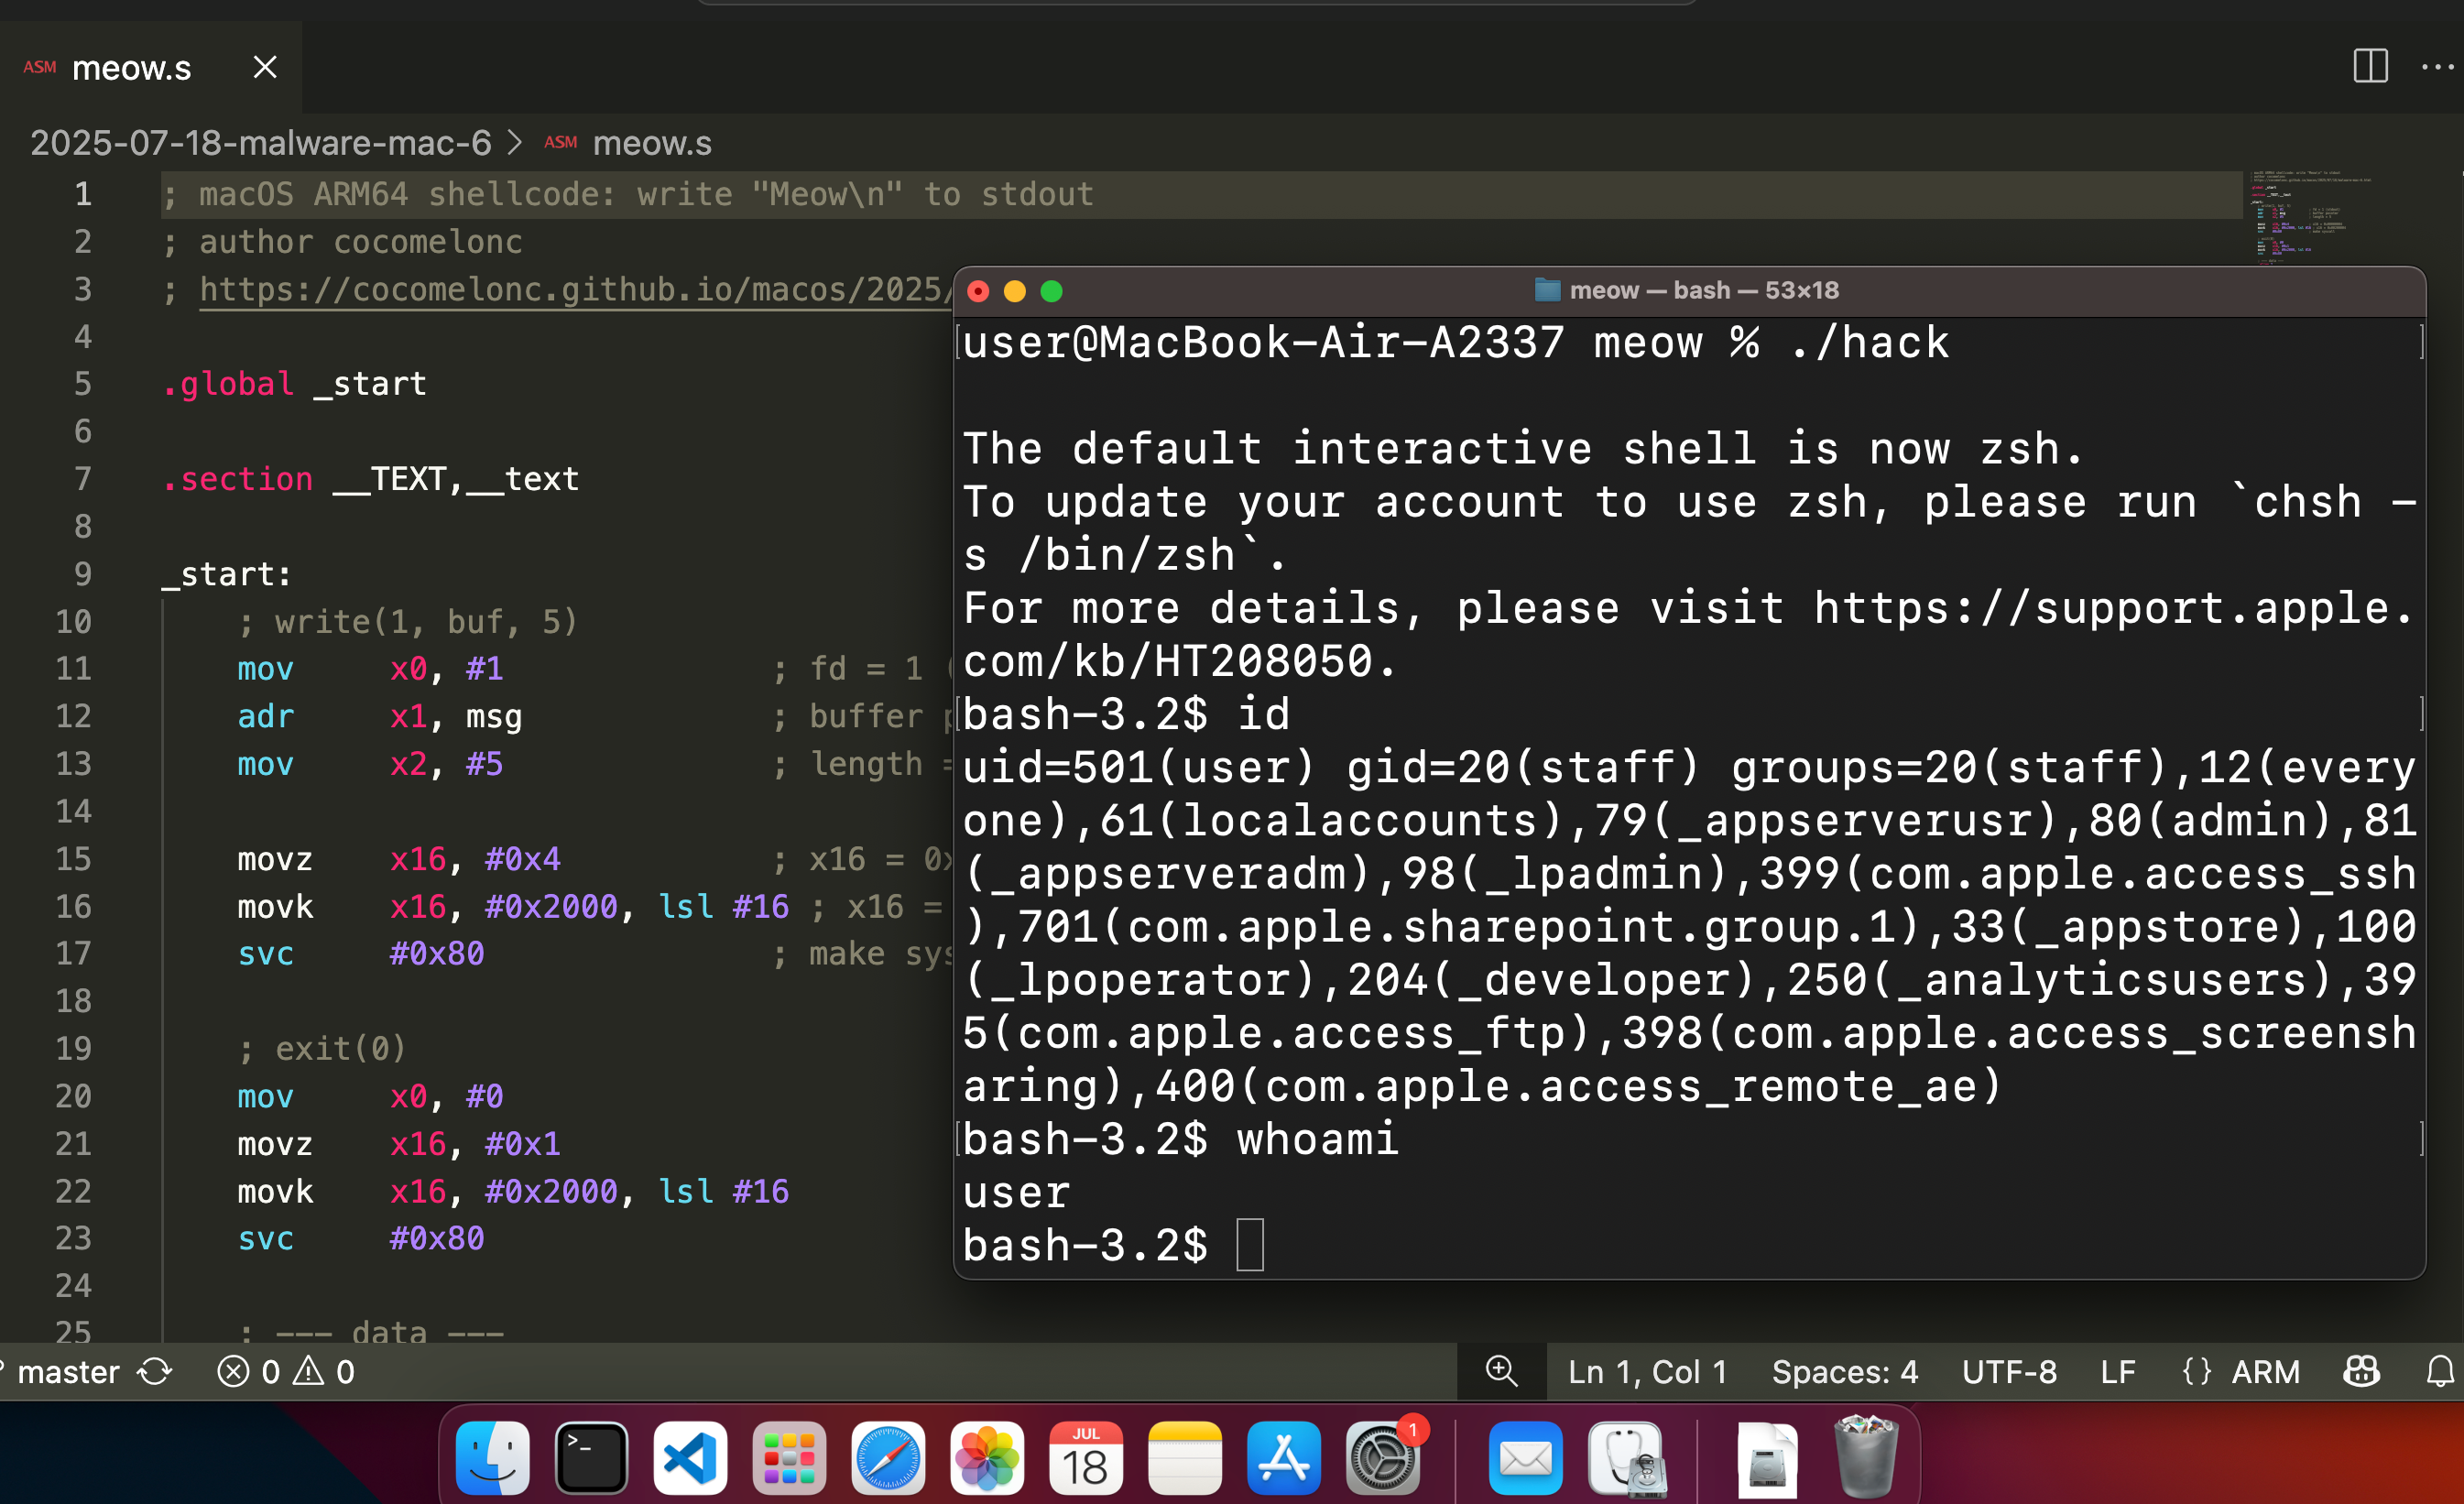Change end of line sequence LF
The height and width of the screenshot is (1504, 2464).
click(x=2118, y=1371)
